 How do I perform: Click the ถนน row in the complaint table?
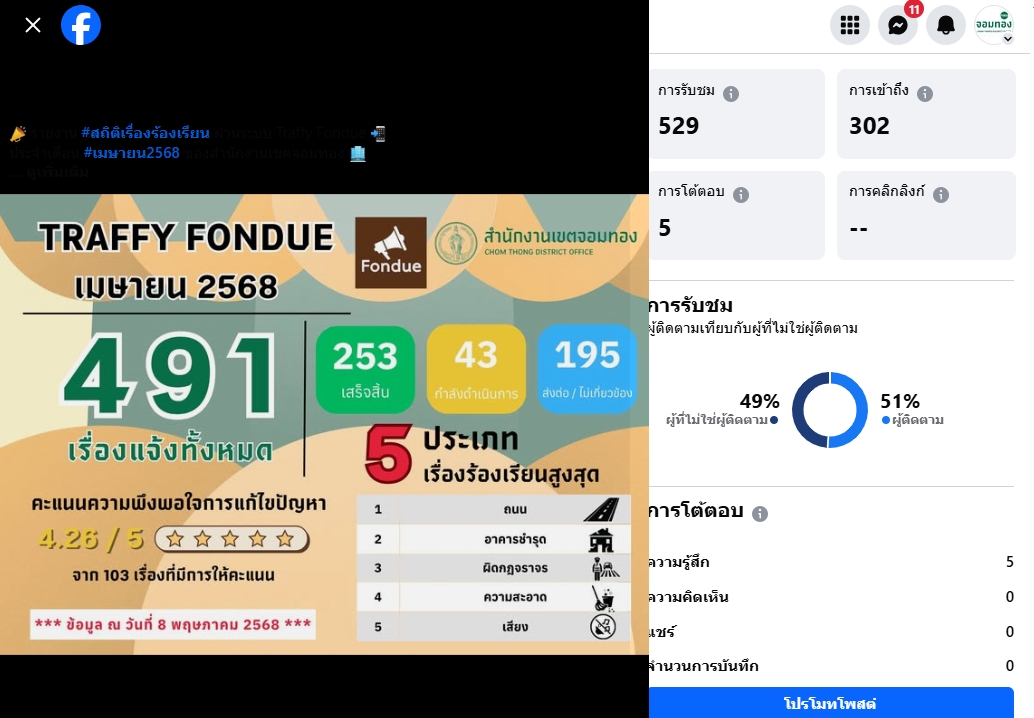(x=494, y=510)
